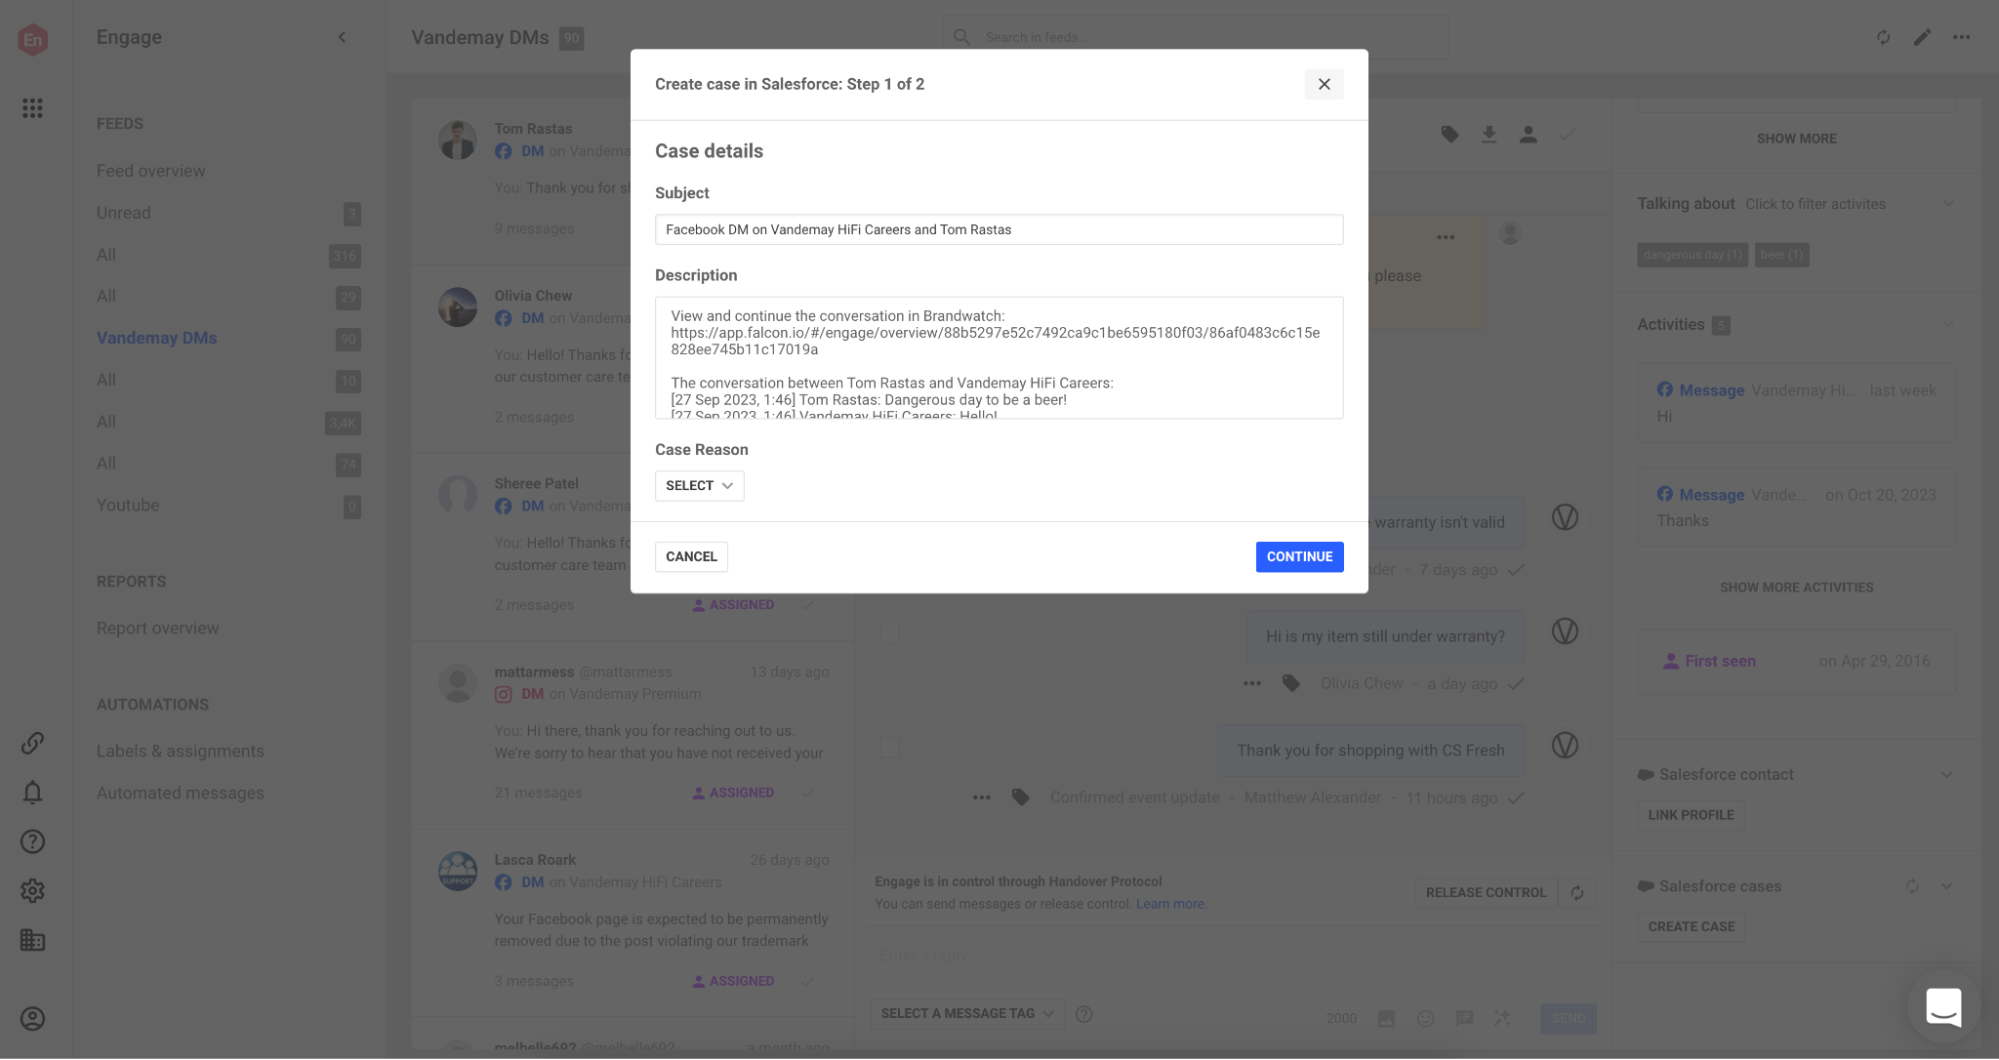
Task: Open the organization building icon
Action: point(32,940)
